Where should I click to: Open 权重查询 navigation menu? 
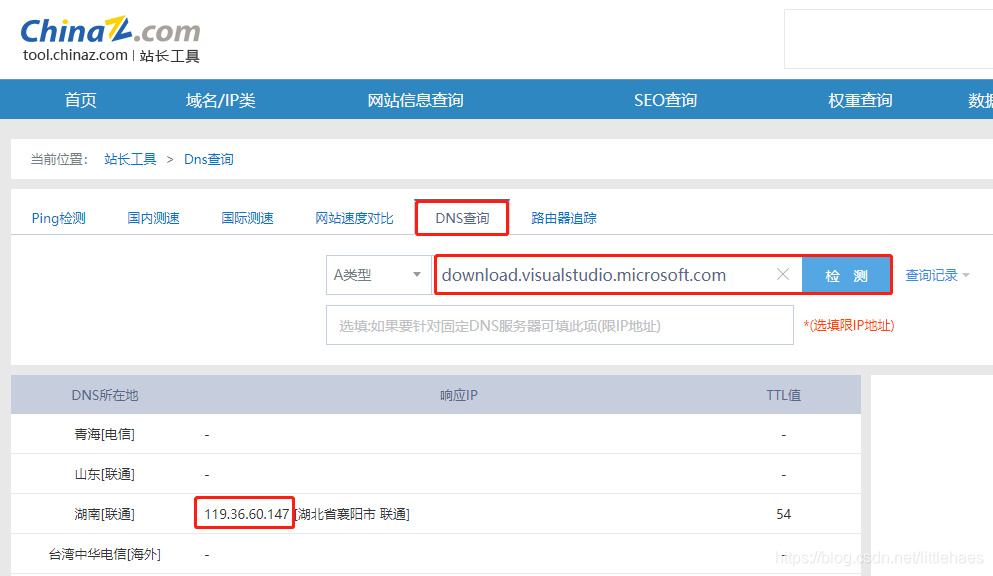click(860, 100)
